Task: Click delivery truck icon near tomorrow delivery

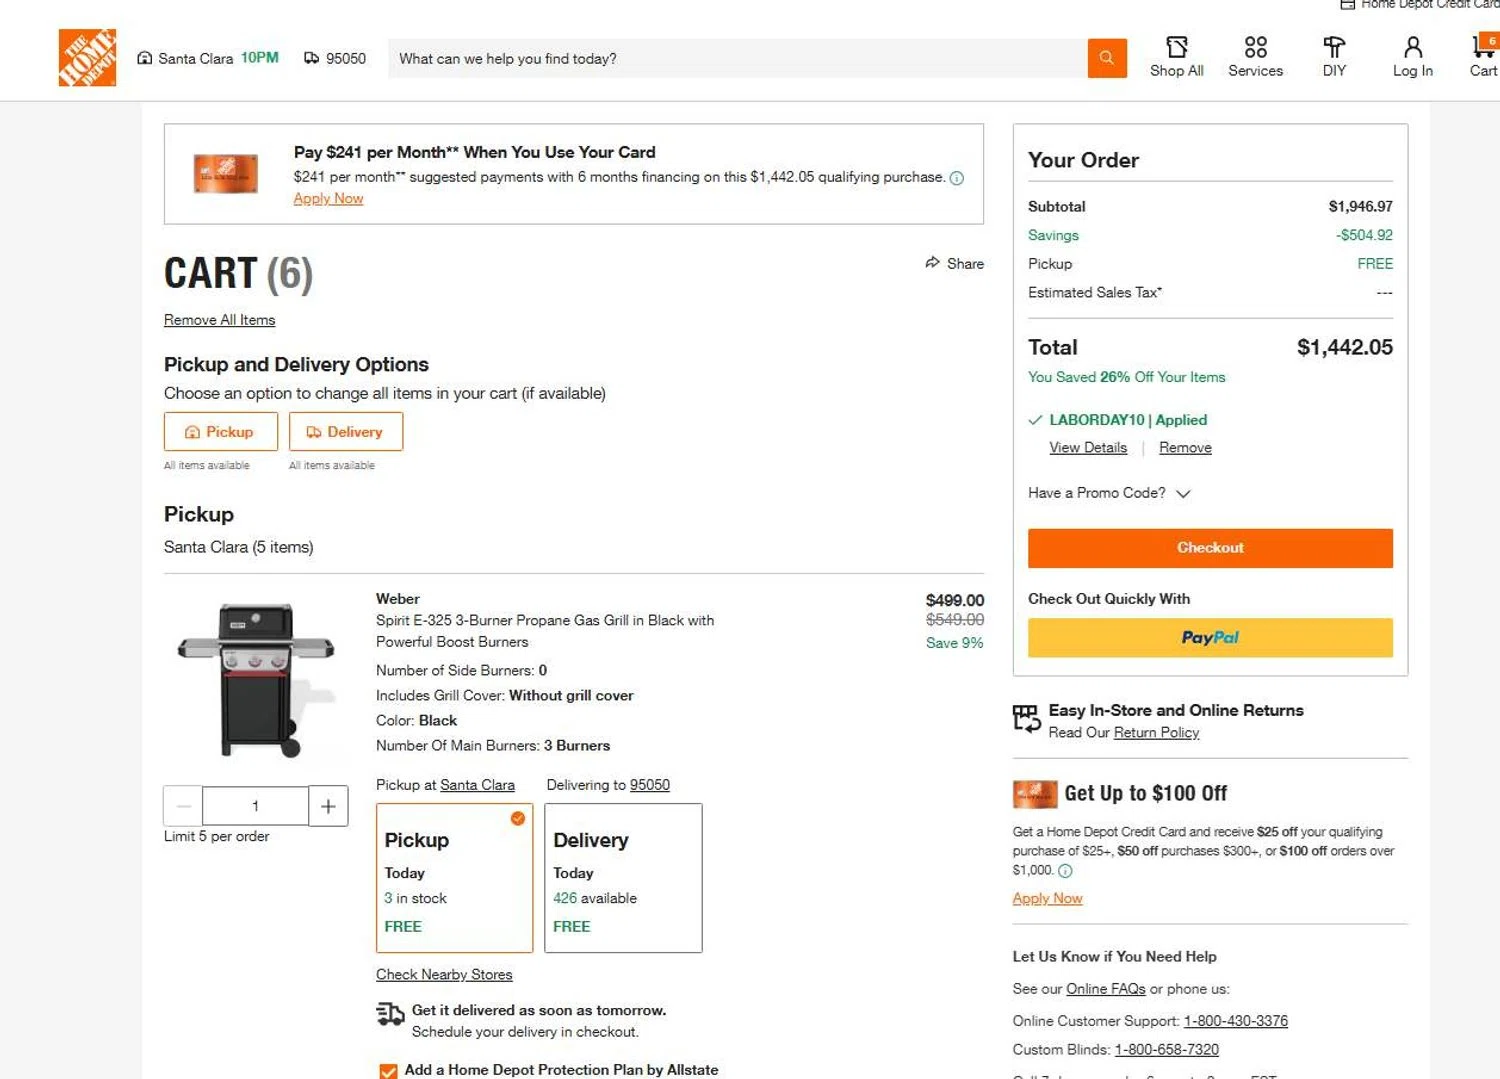Action: coord(390,1014)
